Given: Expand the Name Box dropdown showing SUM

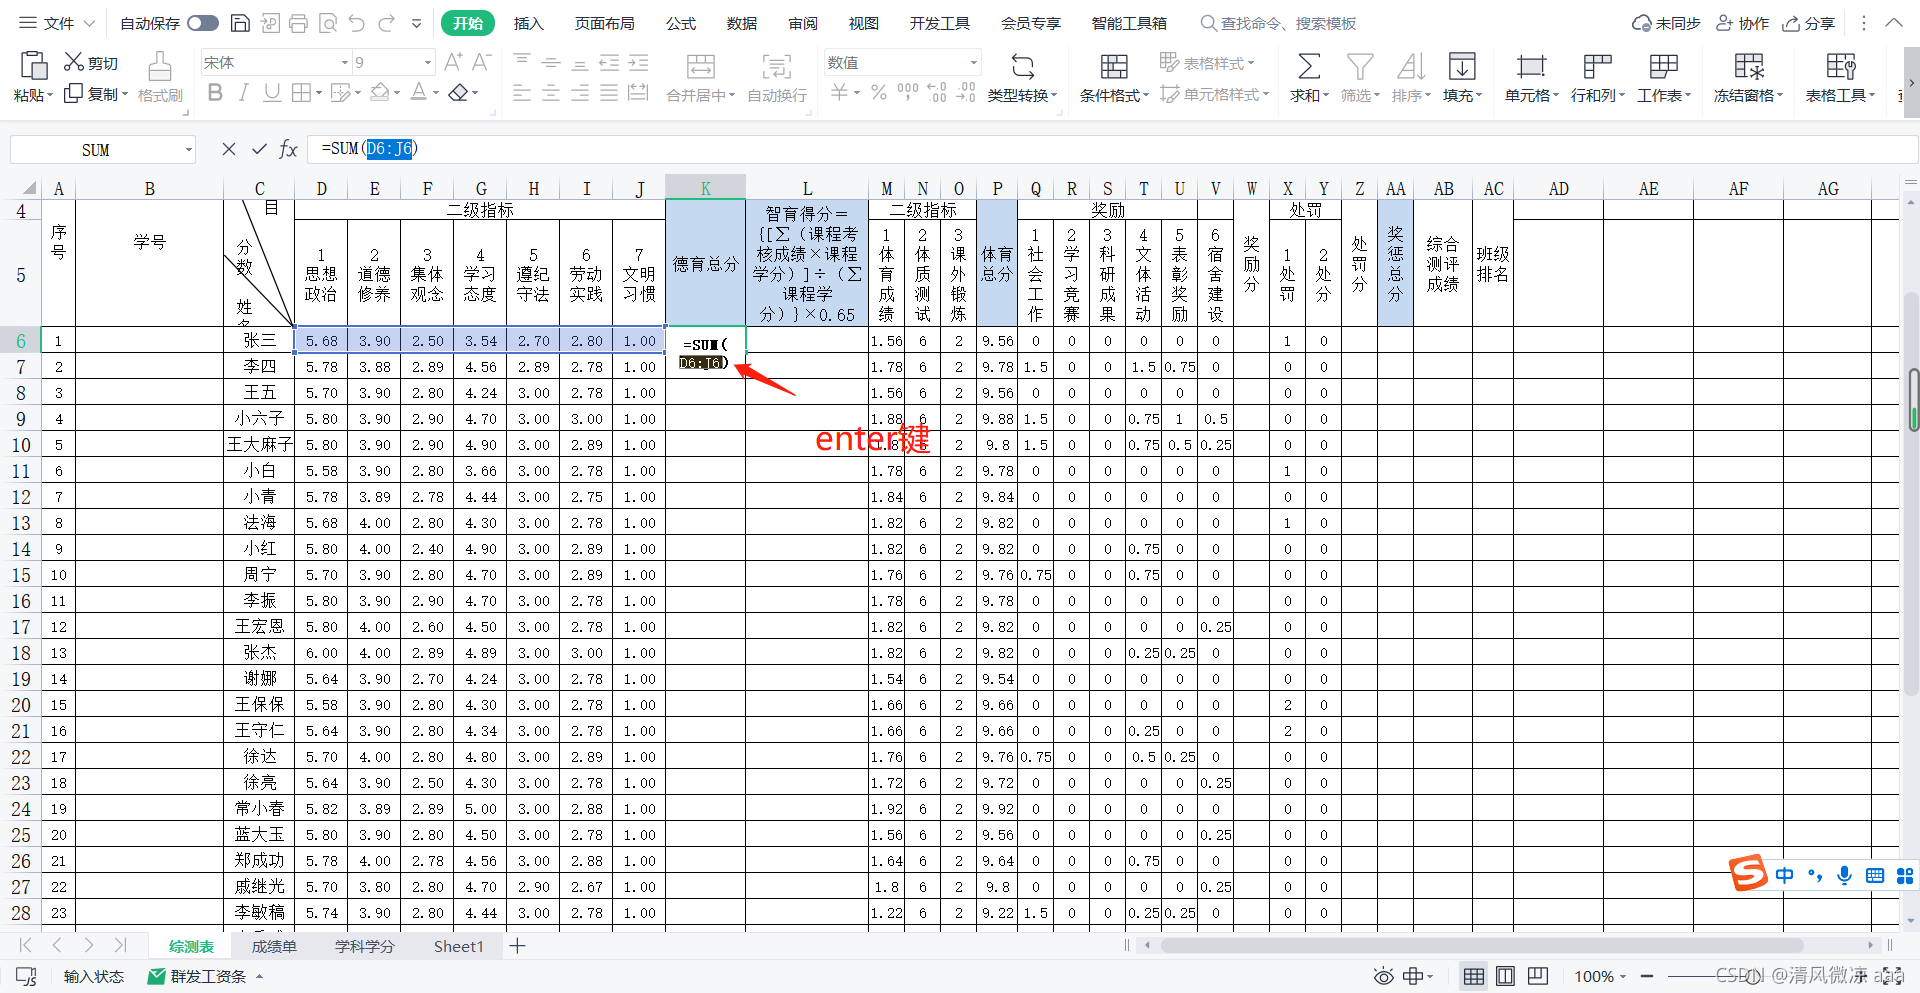Looking at the screenshot, I should pyautogui.click(x=188, y=150).
